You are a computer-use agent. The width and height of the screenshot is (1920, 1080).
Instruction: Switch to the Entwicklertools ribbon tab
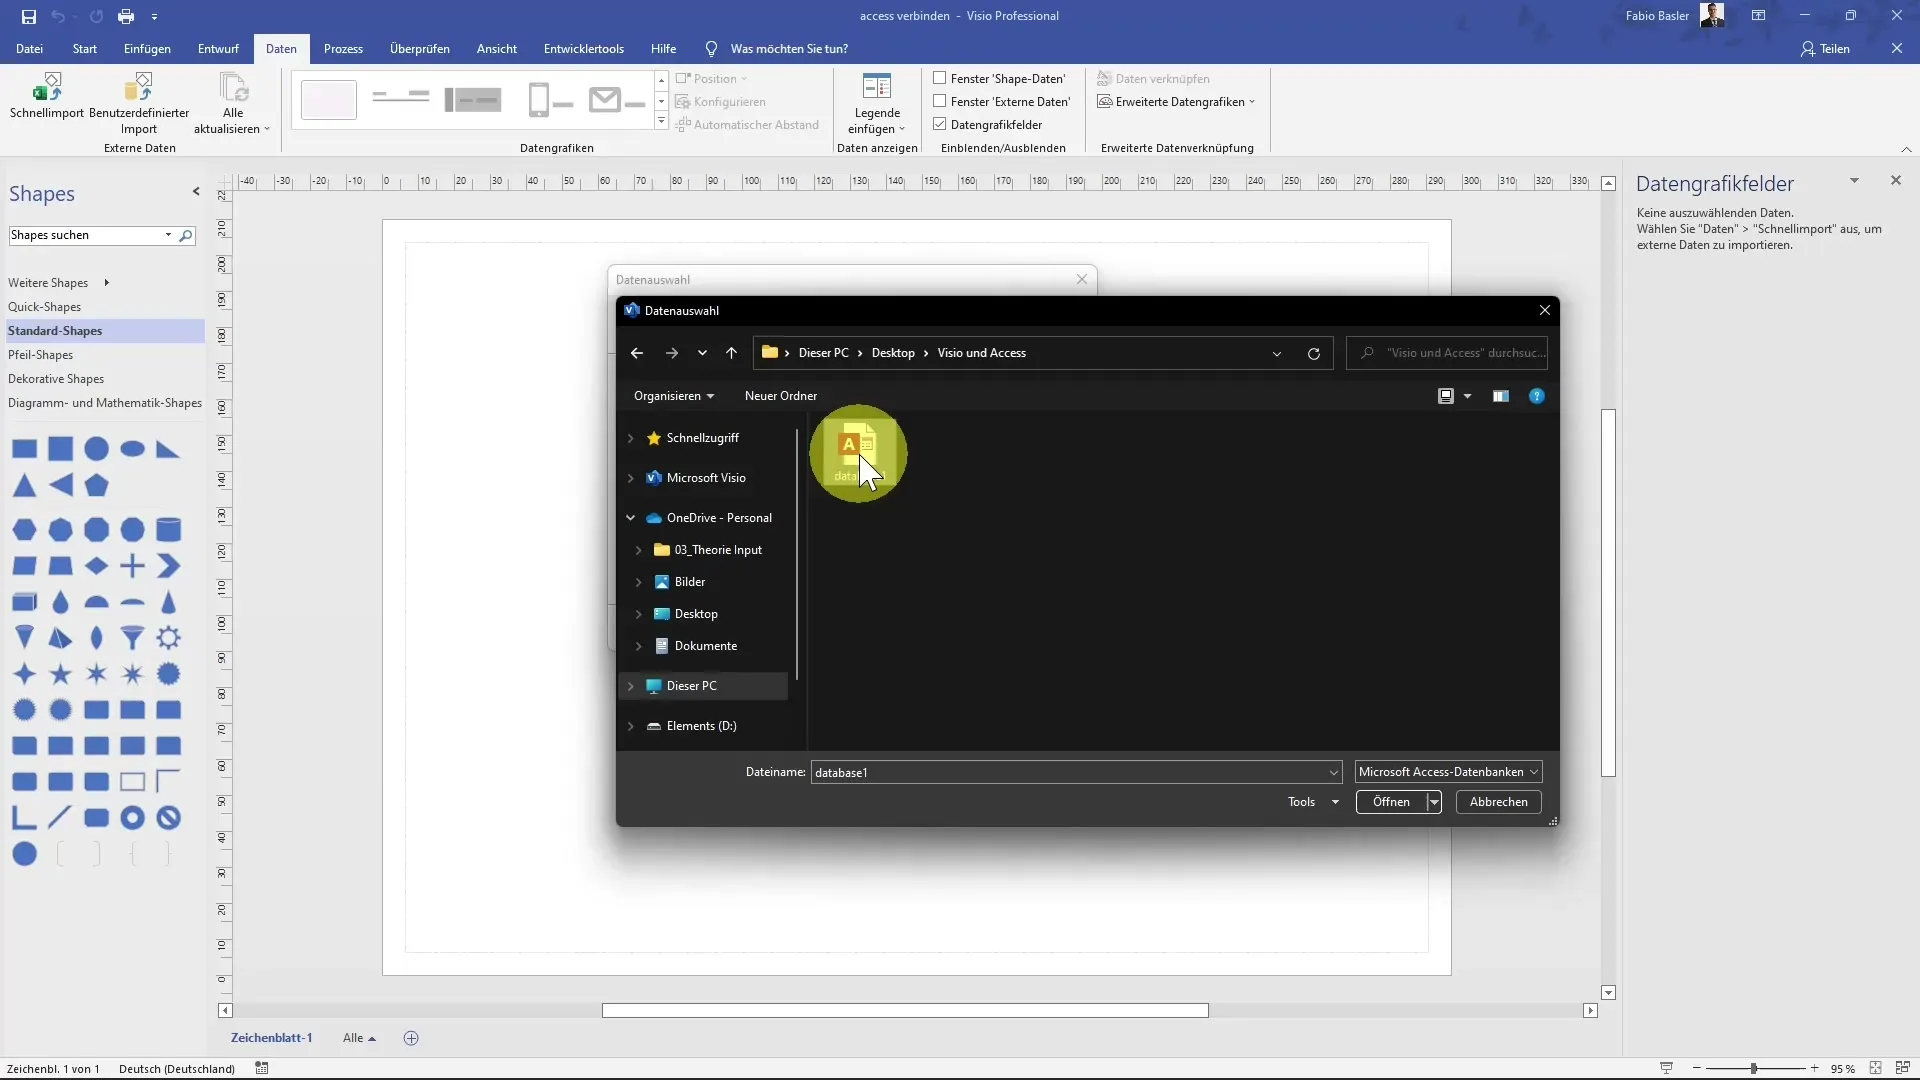coord(583,49)
